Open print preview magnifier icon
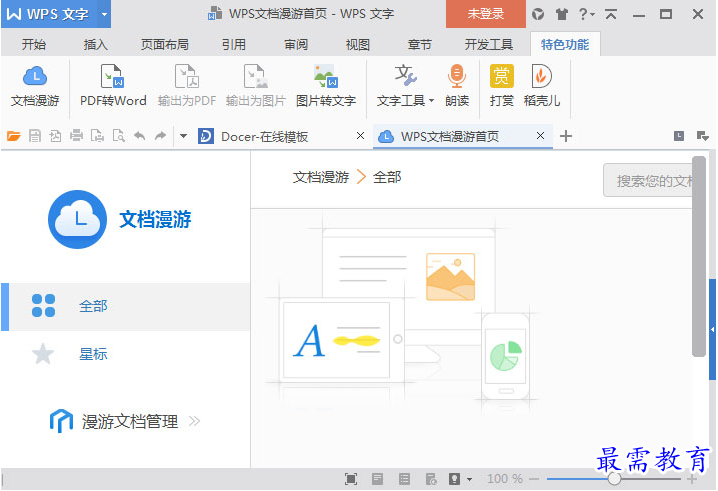 (x=119, y=136)
